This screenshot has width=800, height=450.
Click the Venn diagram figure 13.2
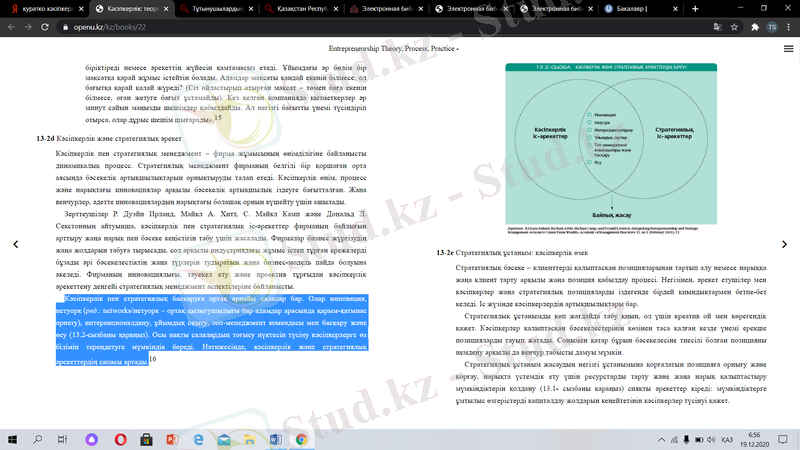point(611,144)
